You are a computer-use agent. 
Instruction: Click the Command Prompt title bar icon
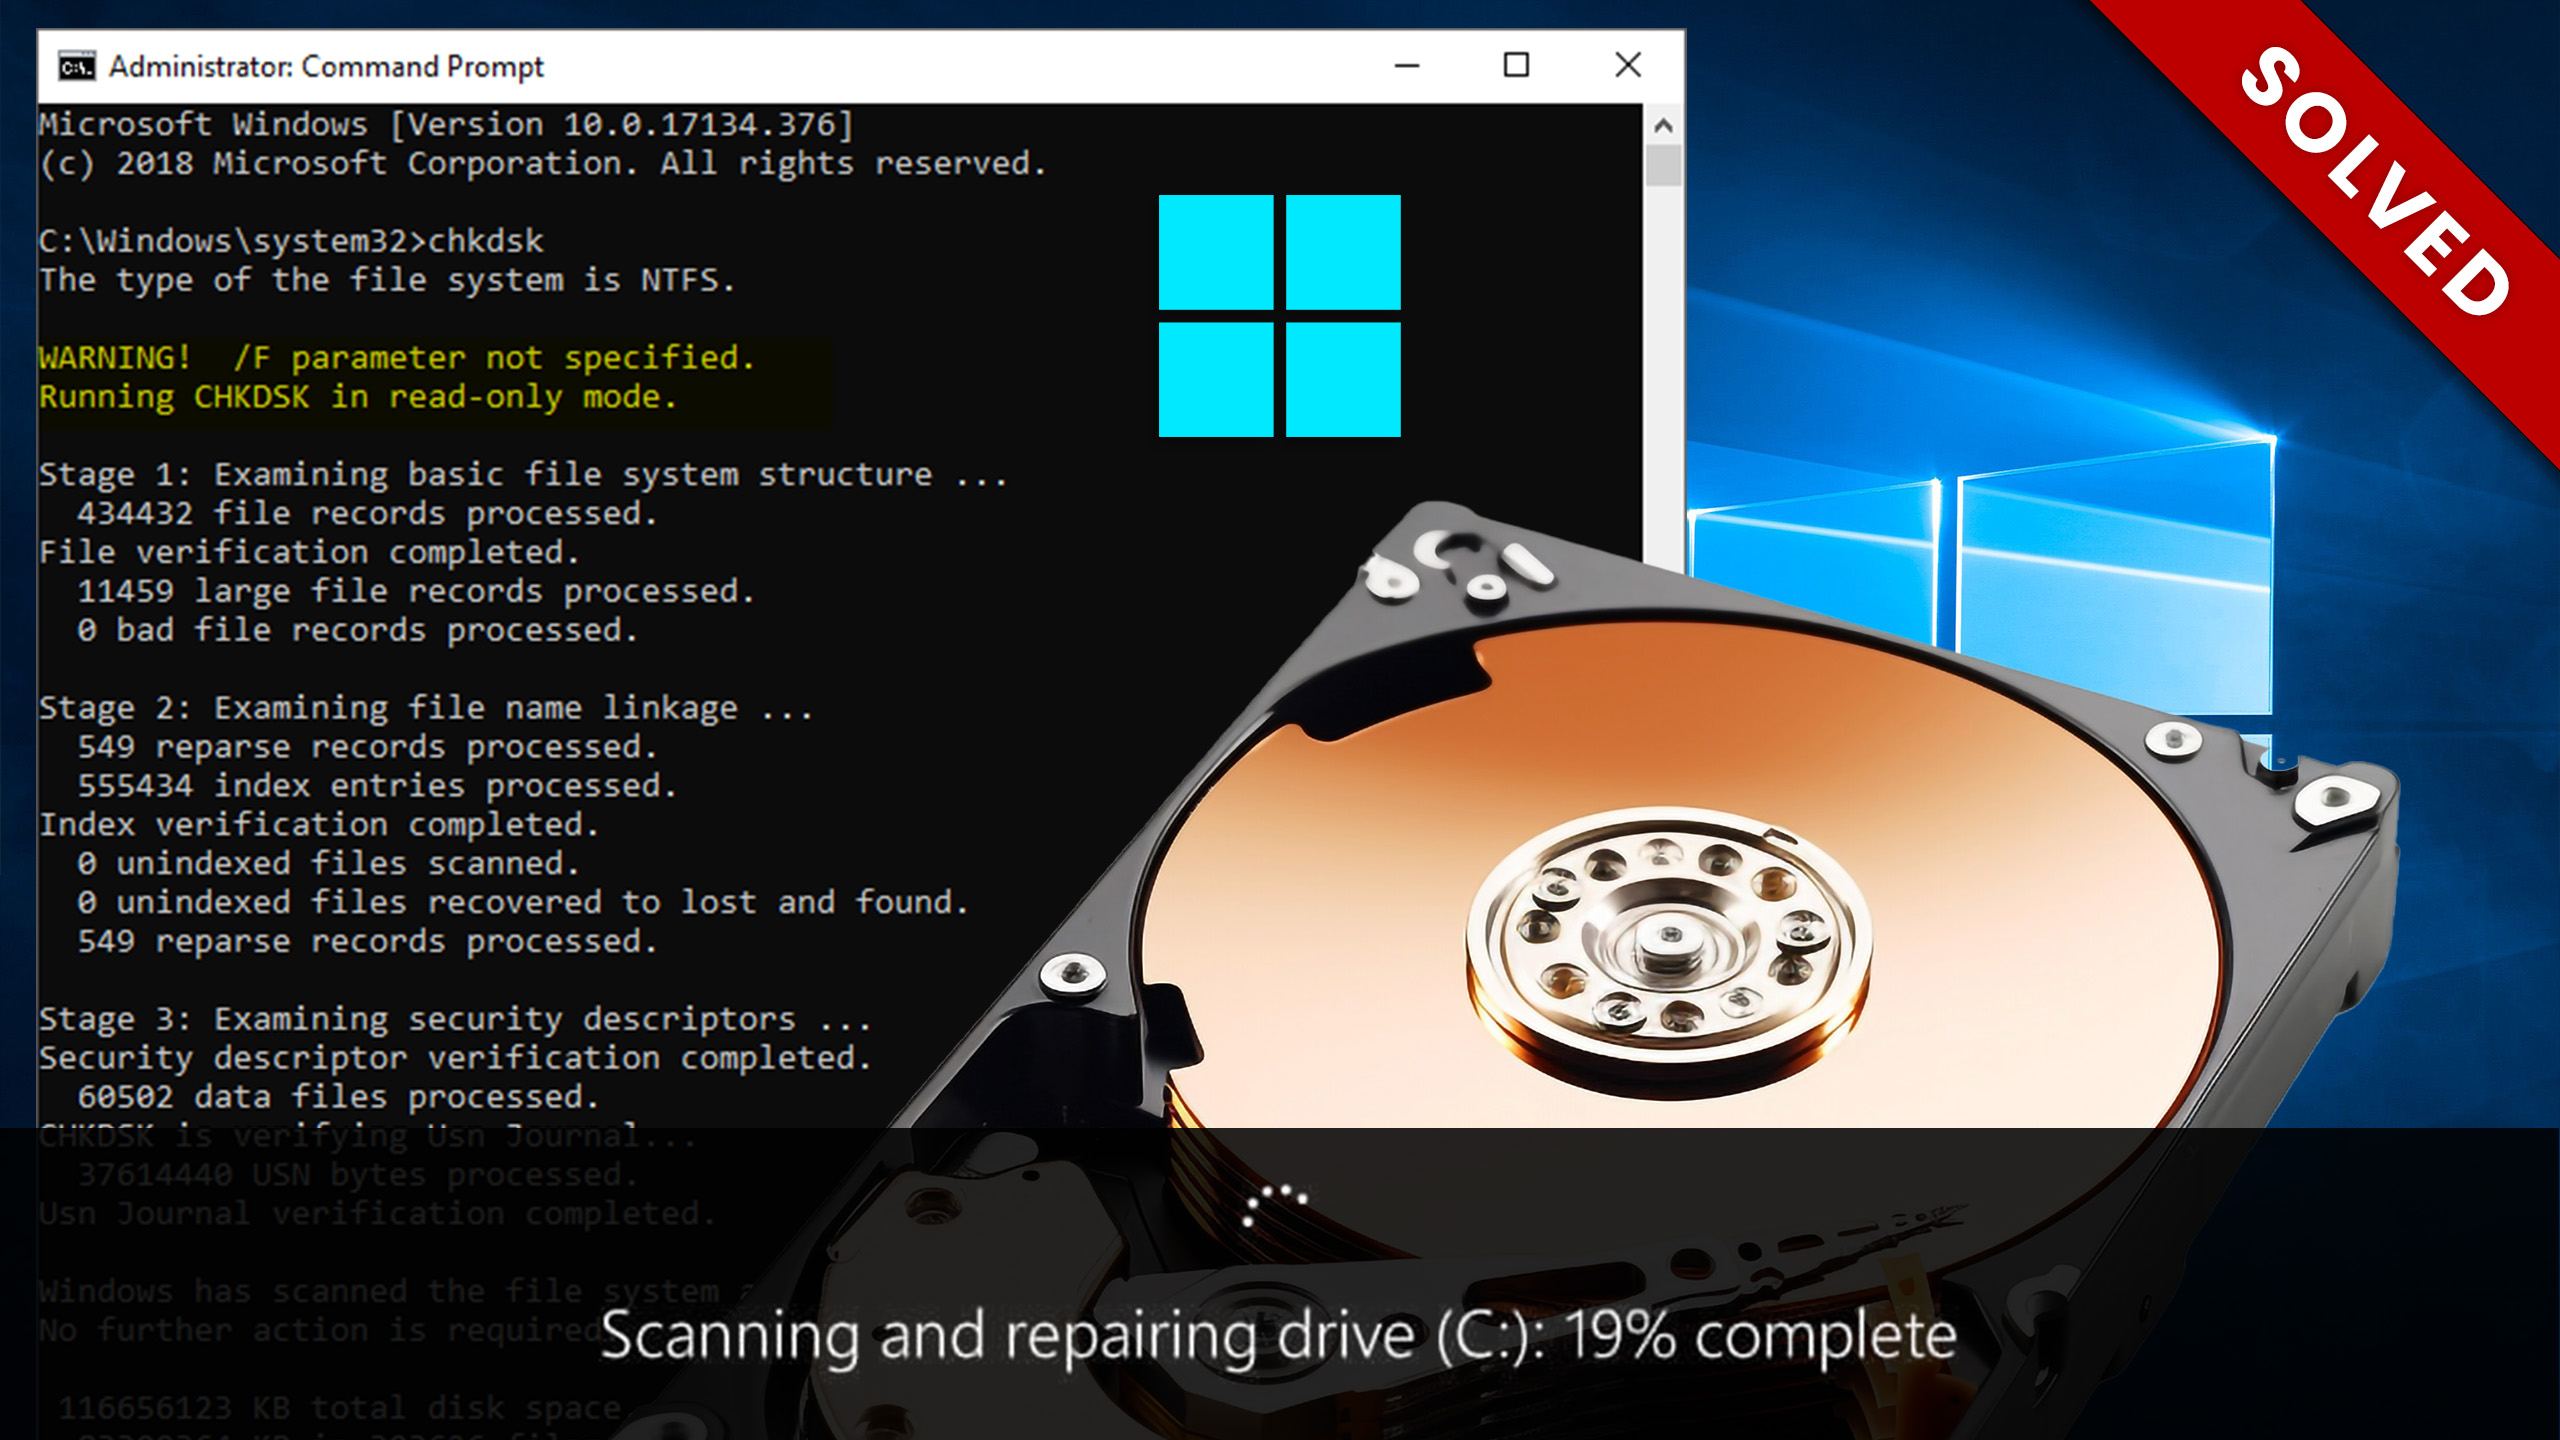tap(76, 66)
